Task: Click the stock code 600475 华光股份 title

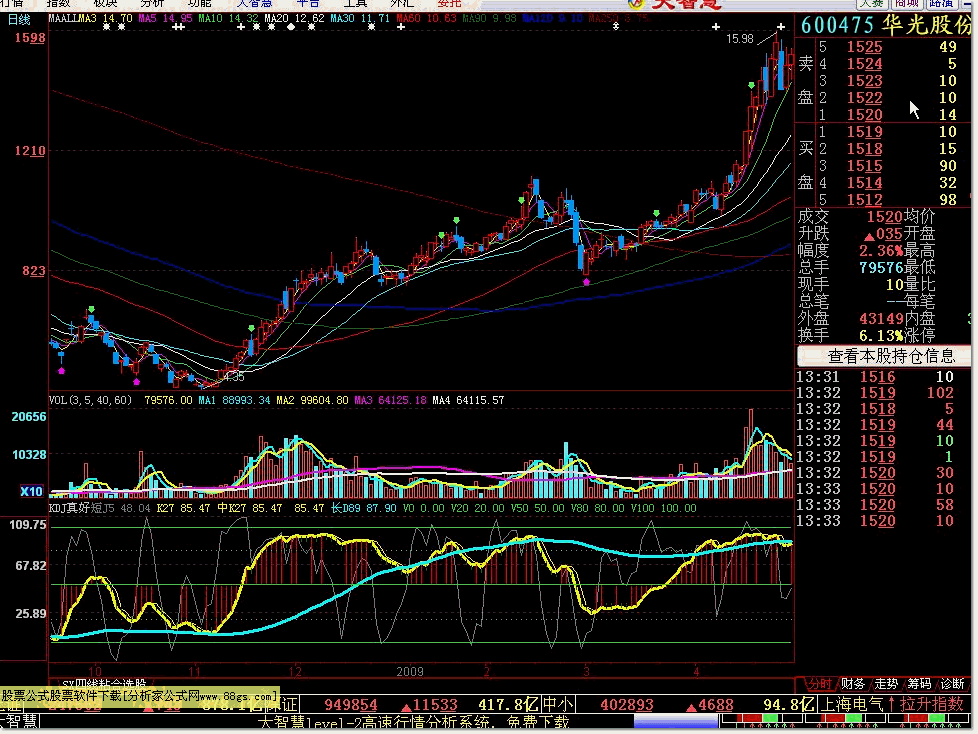Action: (x=886, y=26)
